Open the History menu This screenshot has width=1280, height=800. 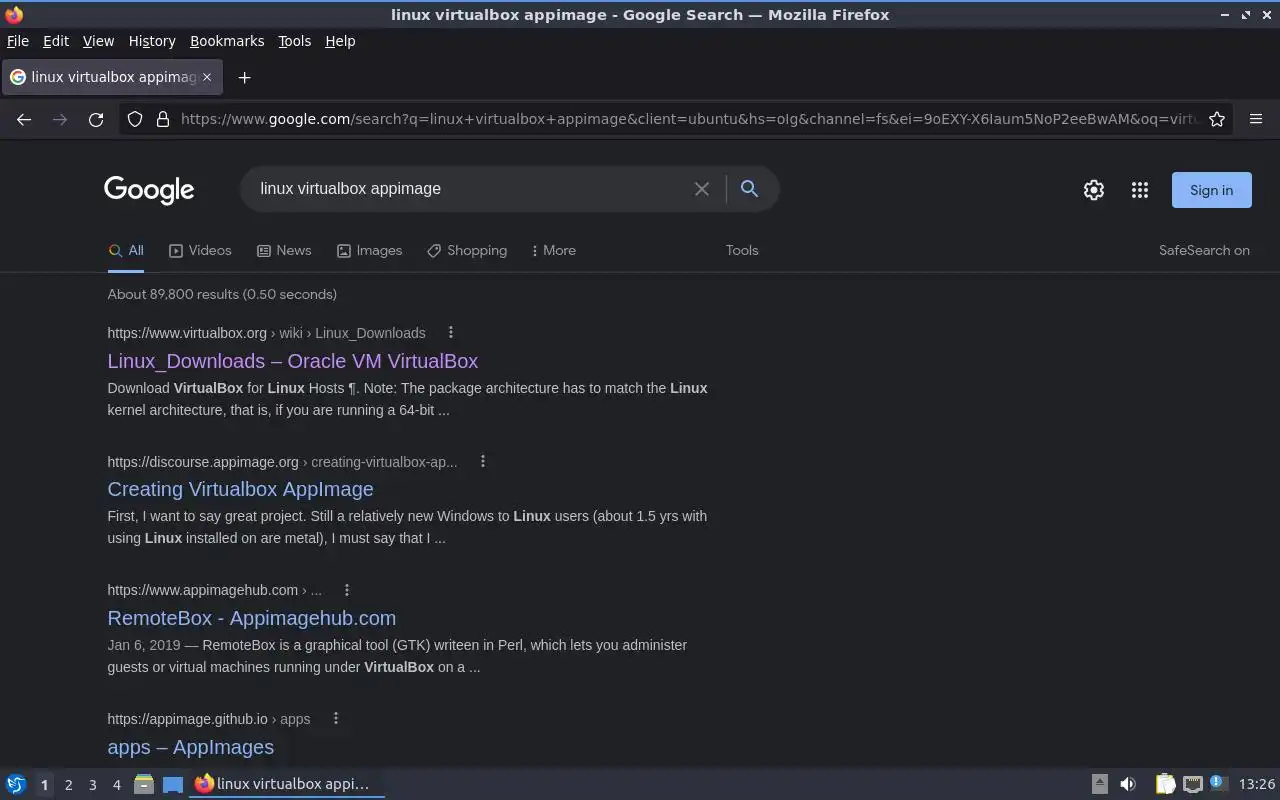click(x=152, y=41)
